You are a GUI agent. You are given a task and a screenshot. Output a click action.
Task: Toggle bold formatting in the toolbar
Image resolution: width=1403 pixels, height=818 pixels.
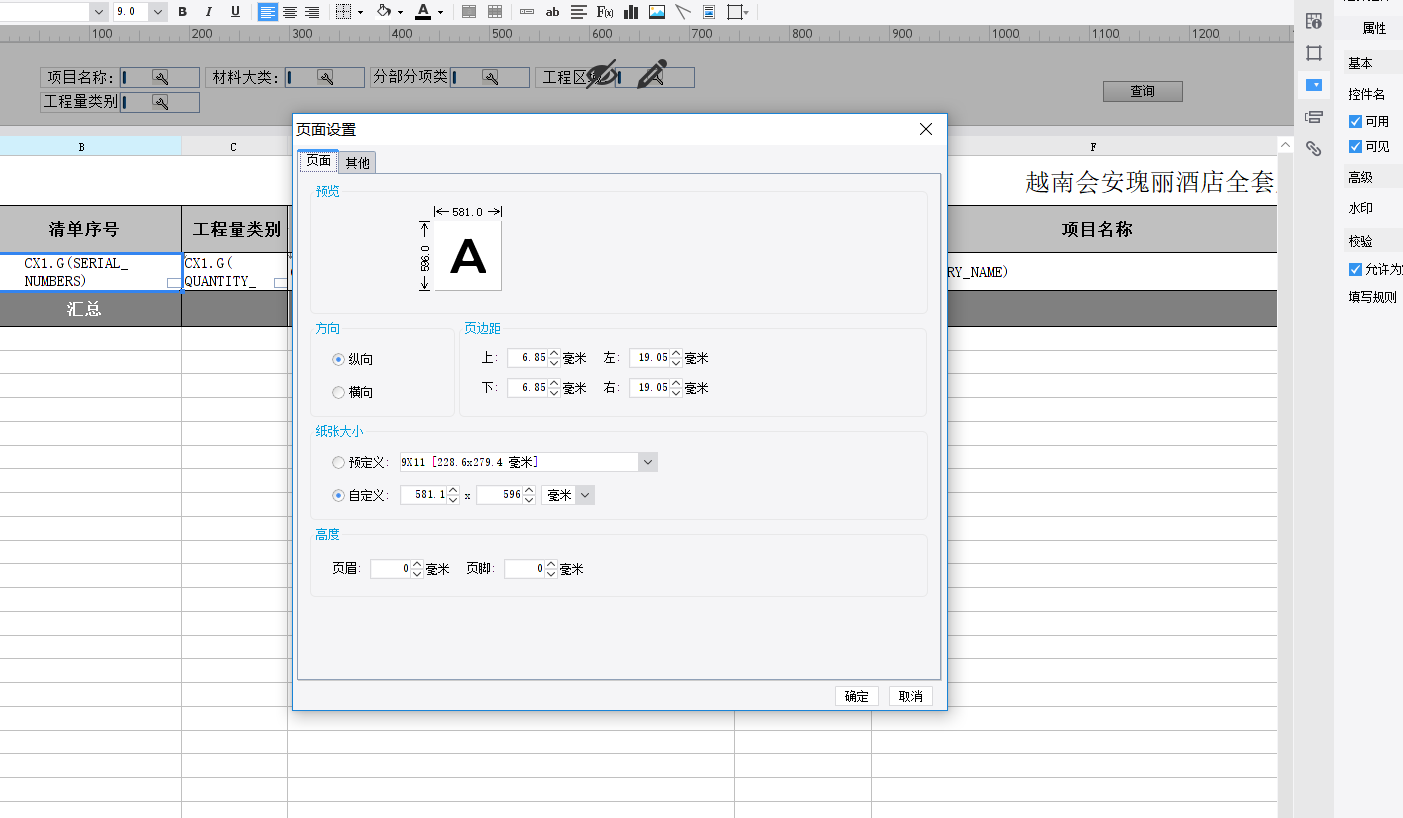click(x=182, y=12)
